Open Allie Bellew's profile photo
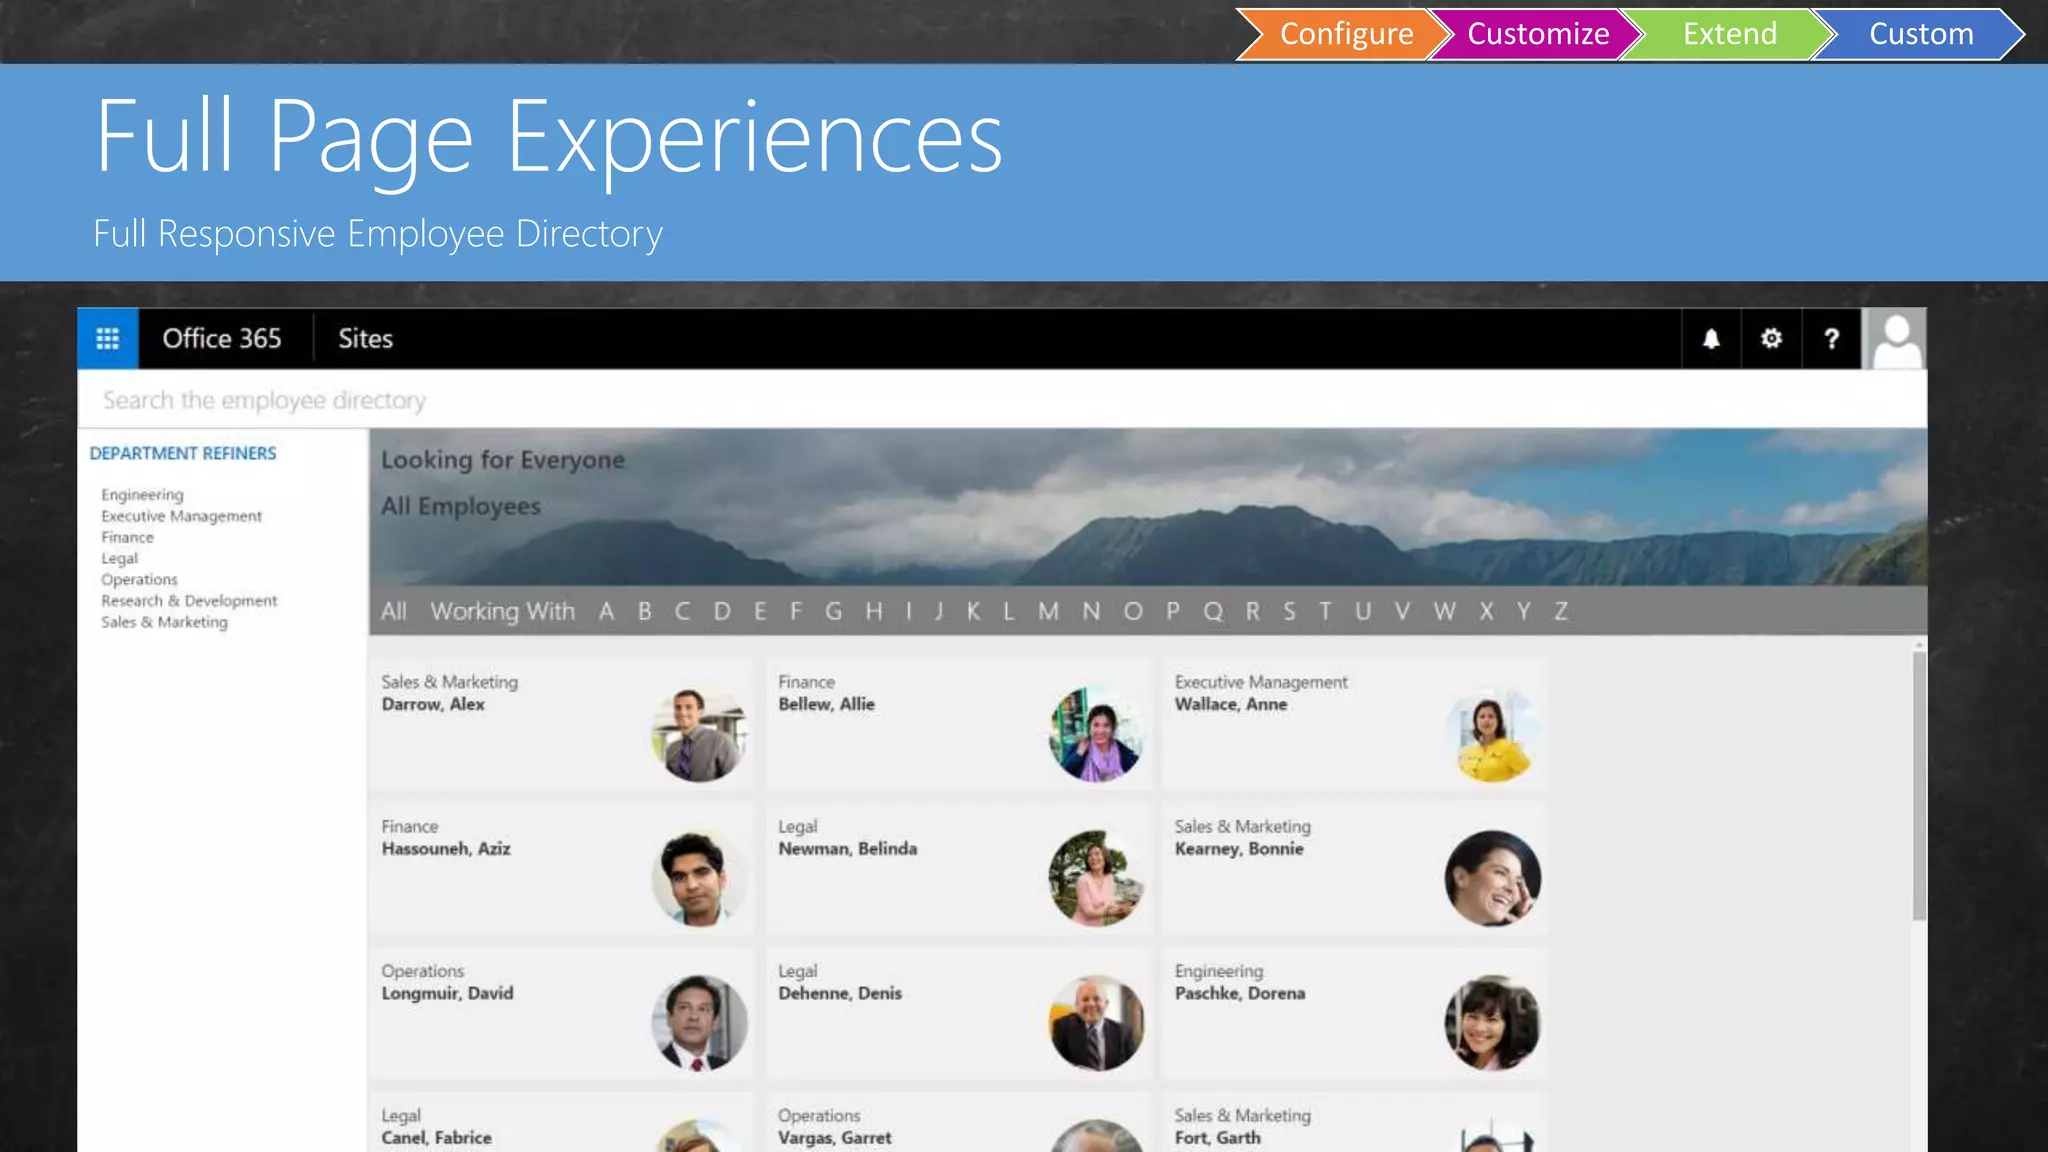Viewport: 2048px width, 1152px height. pos(1096,734)
